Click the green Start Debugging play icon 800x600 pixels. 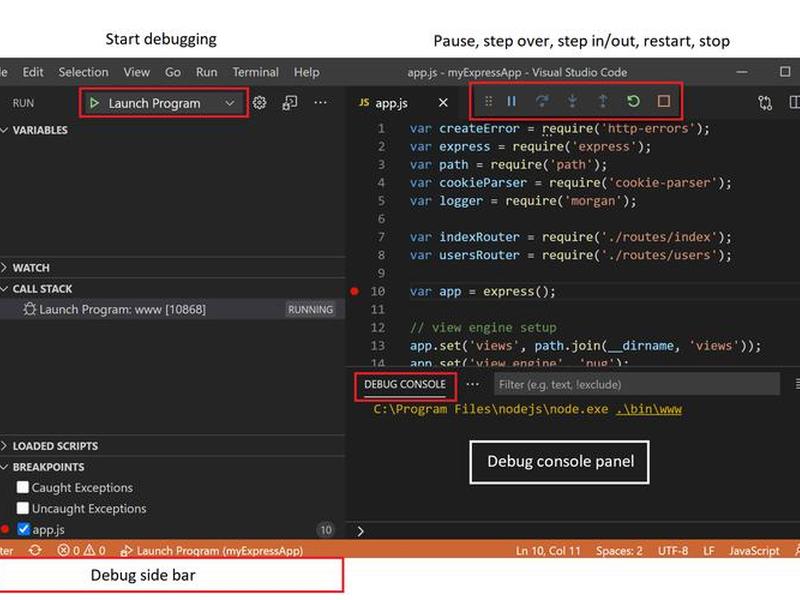94,103
